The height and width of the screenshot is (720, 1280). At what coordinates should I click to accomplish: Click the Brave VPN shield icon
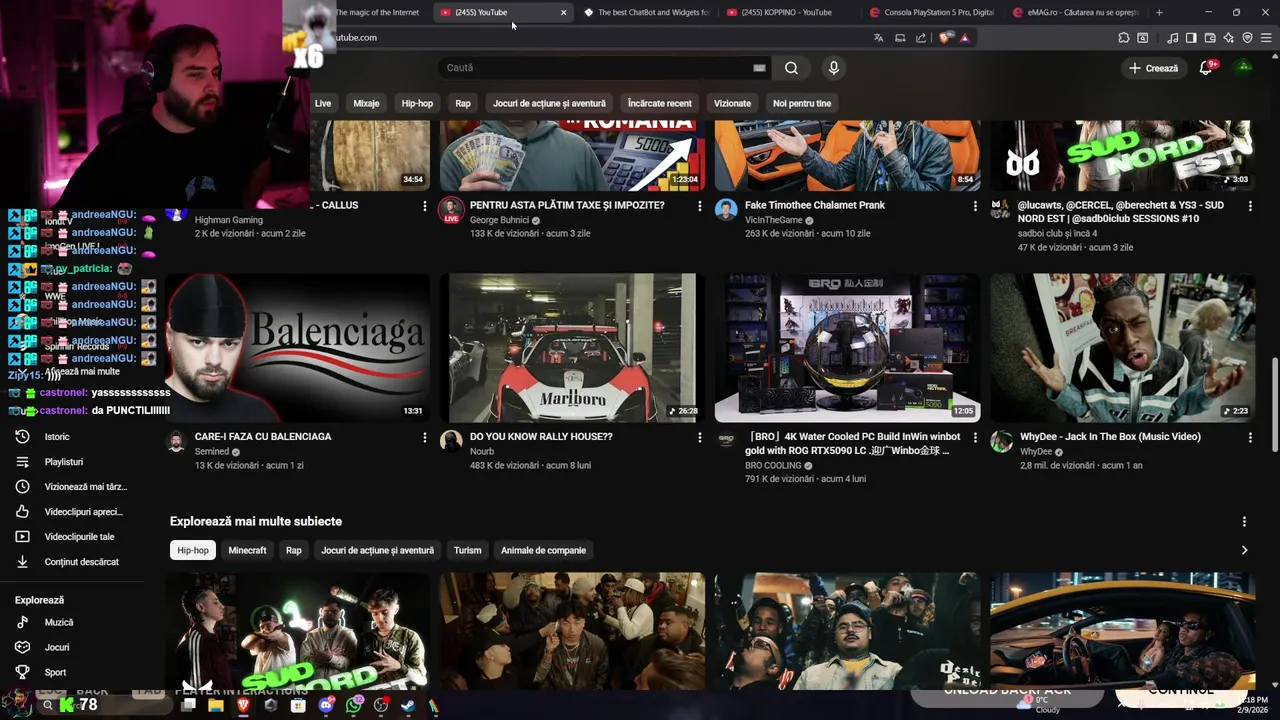tap(1247, 38)
